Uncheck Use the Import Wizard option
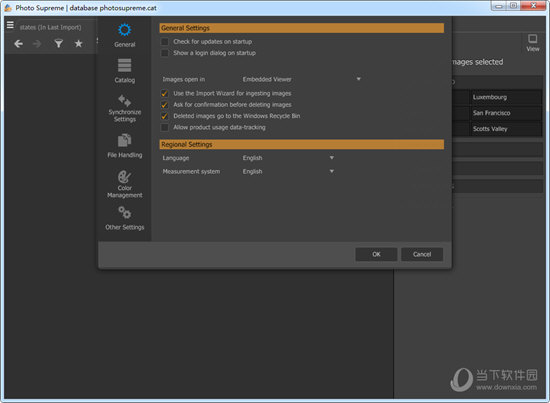Viewport: 550px width, 403px height. (165, 93)
